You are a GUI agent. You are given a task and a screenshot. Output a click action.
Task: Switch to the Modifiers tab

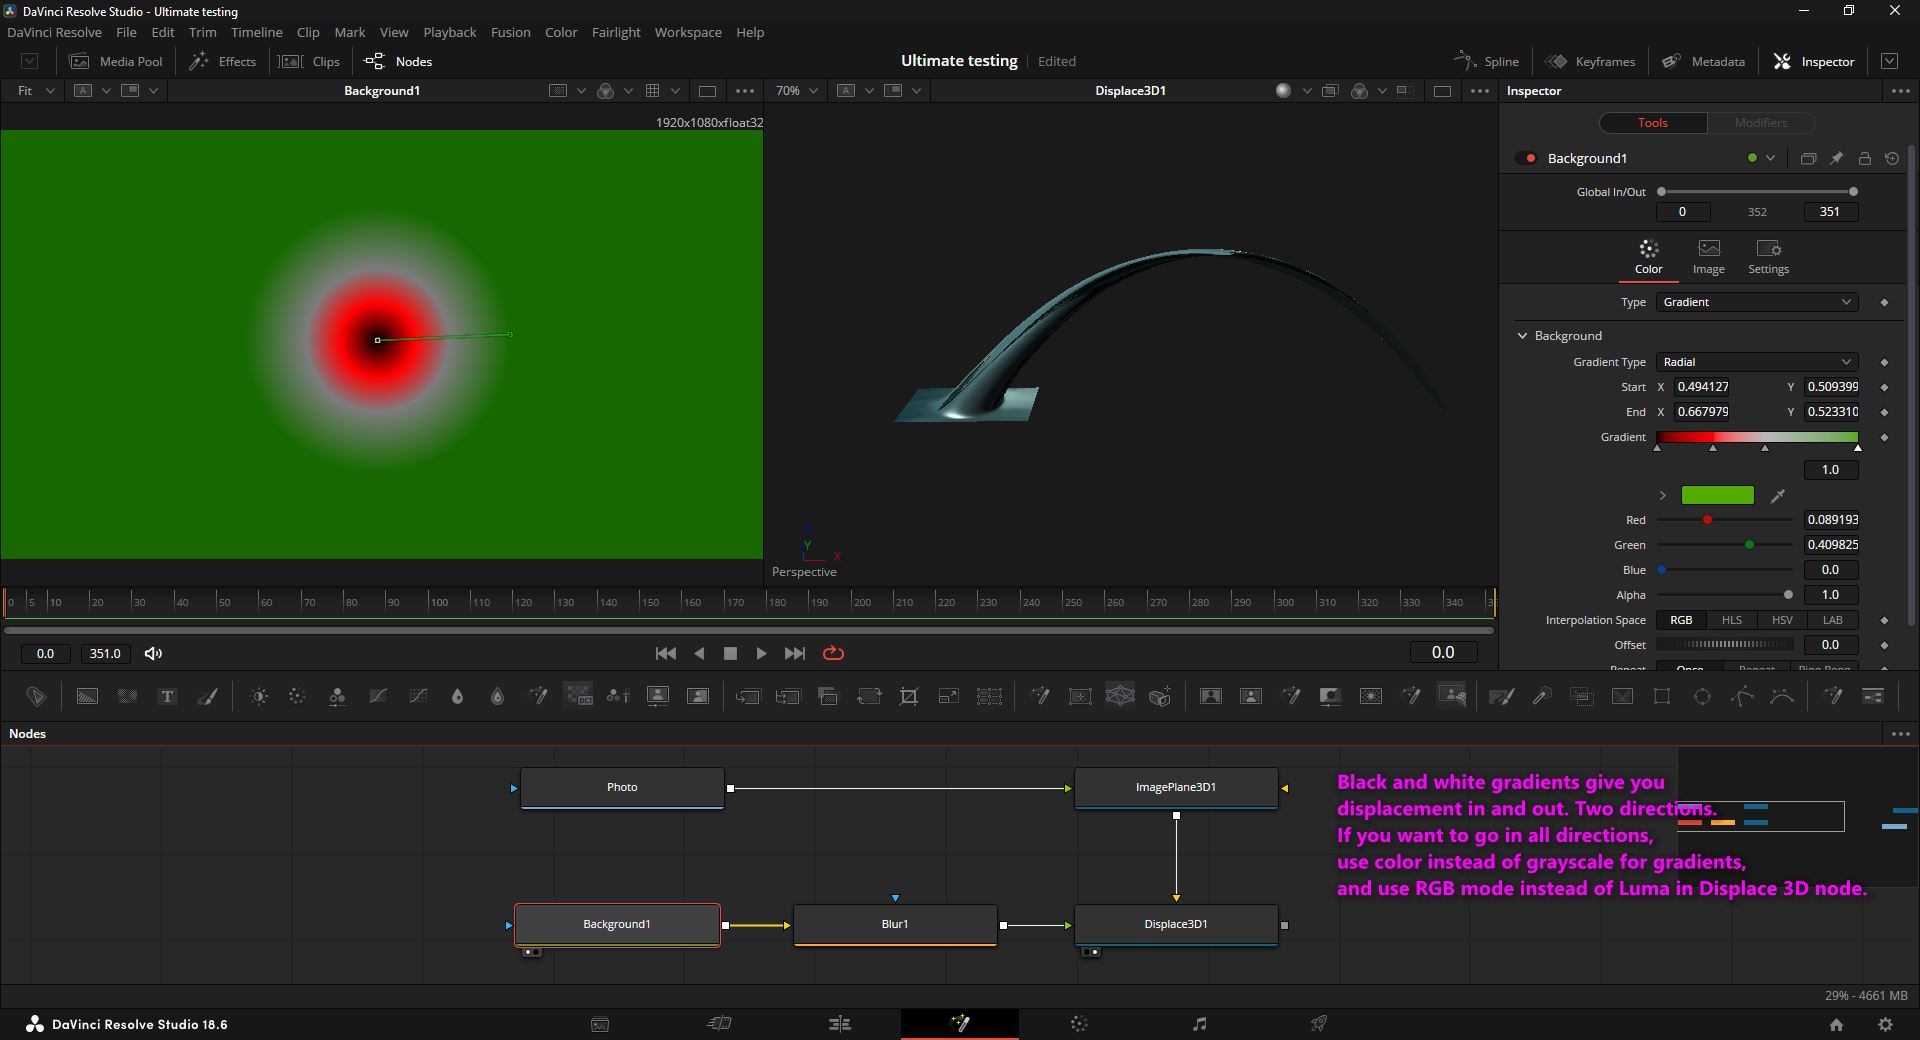(1760, 122)
